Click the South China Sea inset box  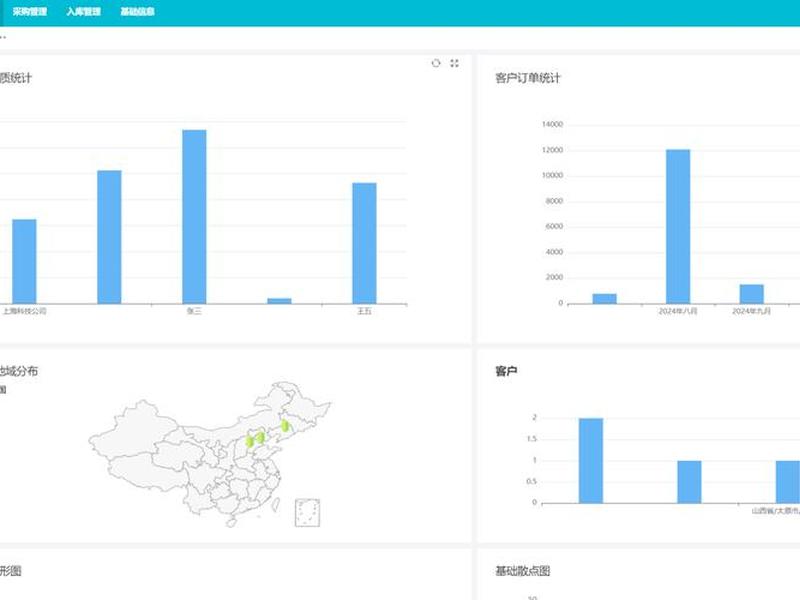click(x=307, y=513)
